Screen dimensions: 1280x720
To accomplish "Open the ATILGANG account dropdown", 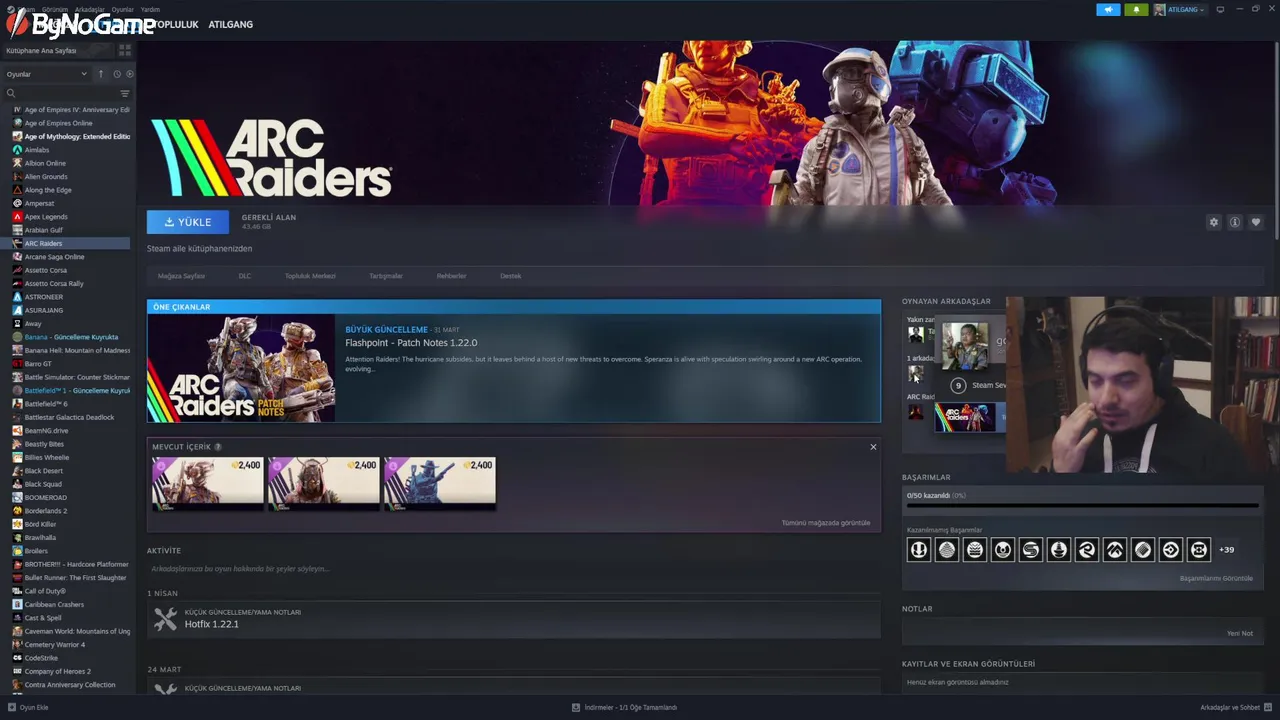I will tap(1180, 9).
